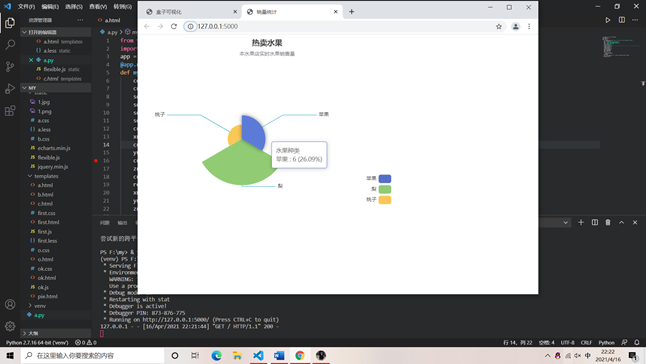Open the Source Control view icon
This screenshot has height=364, width=646.
point(10,66)
